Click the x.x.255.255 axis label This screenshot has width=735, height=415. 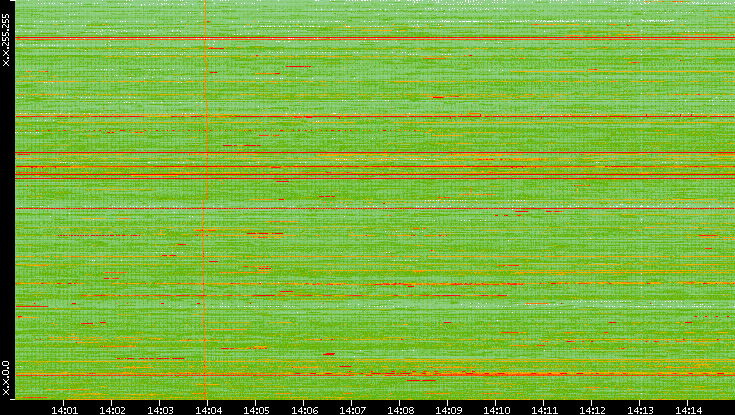pyautogui.click(x=6, y=40)
